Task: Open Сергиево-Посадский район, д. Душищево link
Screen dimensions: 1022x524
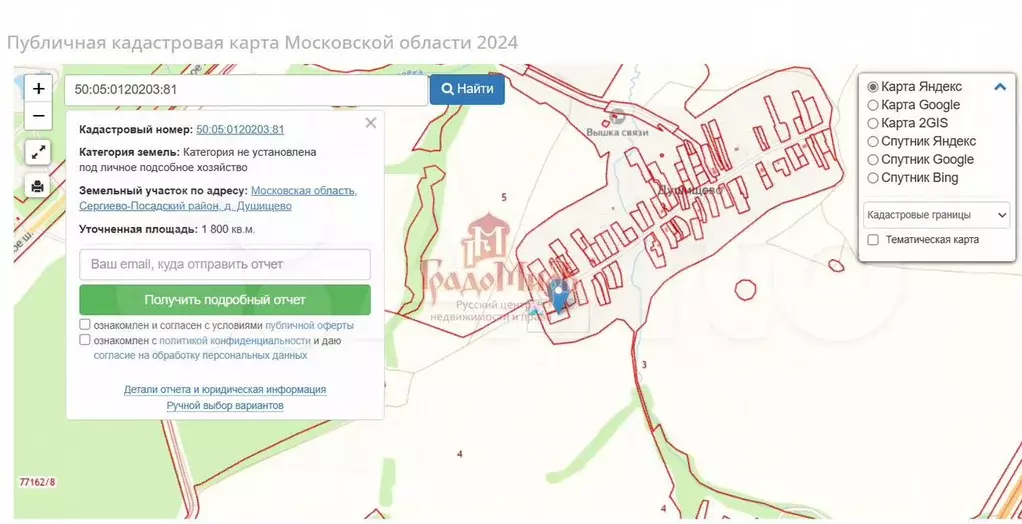Action: (x=185, y=206)
